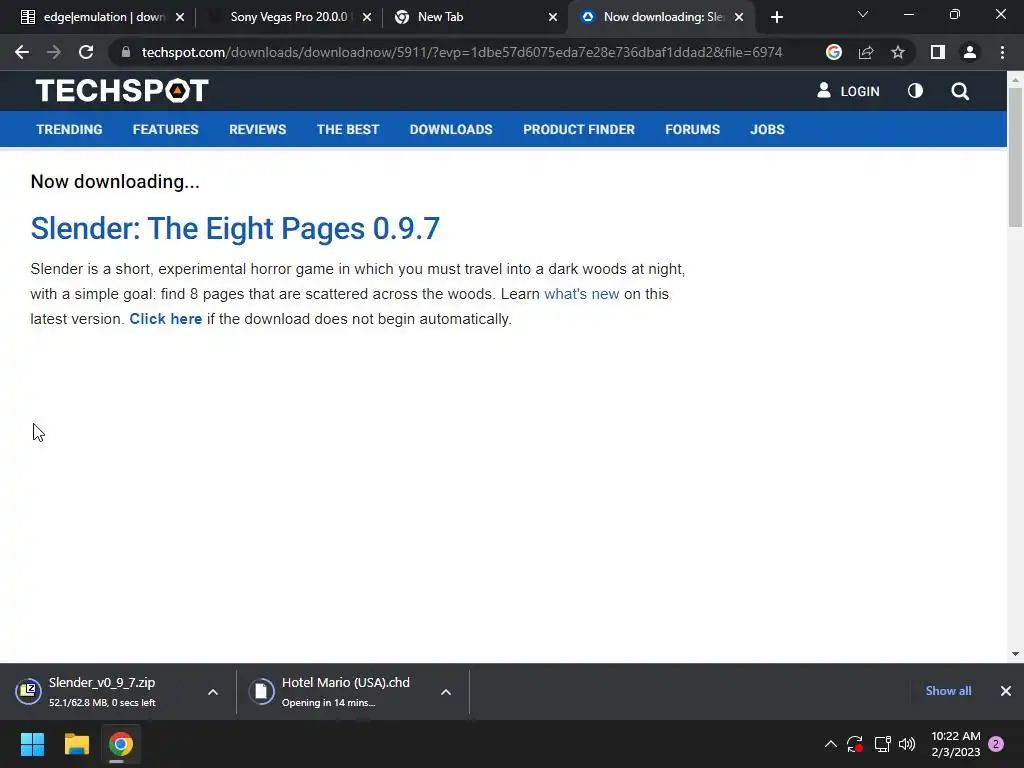Bookmark this page with the star icon
Screen dimensions: 1024x768
(898, 52)
